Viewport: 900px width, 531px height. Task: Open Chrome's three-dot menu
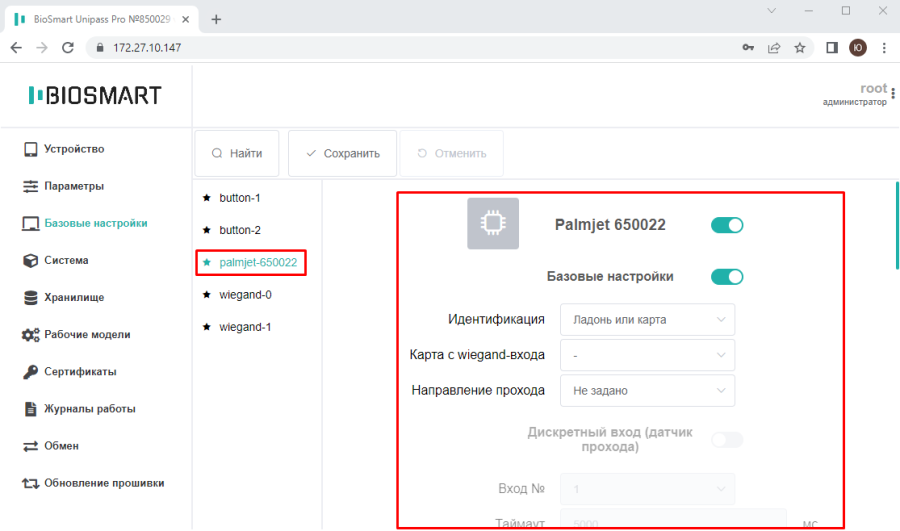(884, 48)
